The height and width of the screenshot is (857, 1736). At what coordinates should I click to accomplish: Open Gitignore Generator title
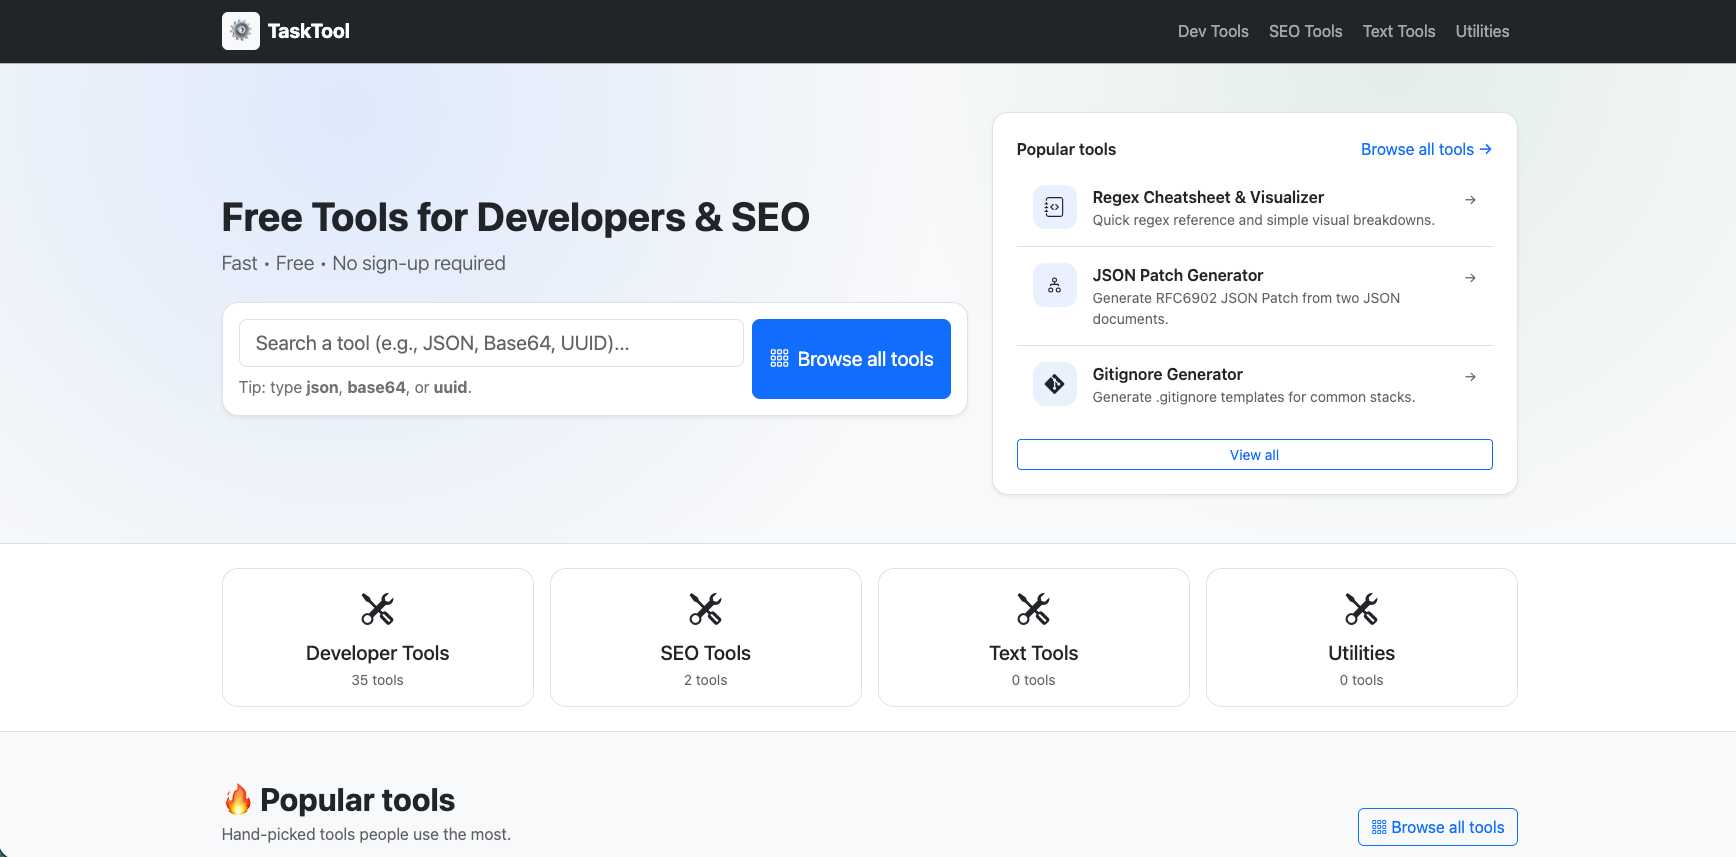click(x=1167, y=374)
